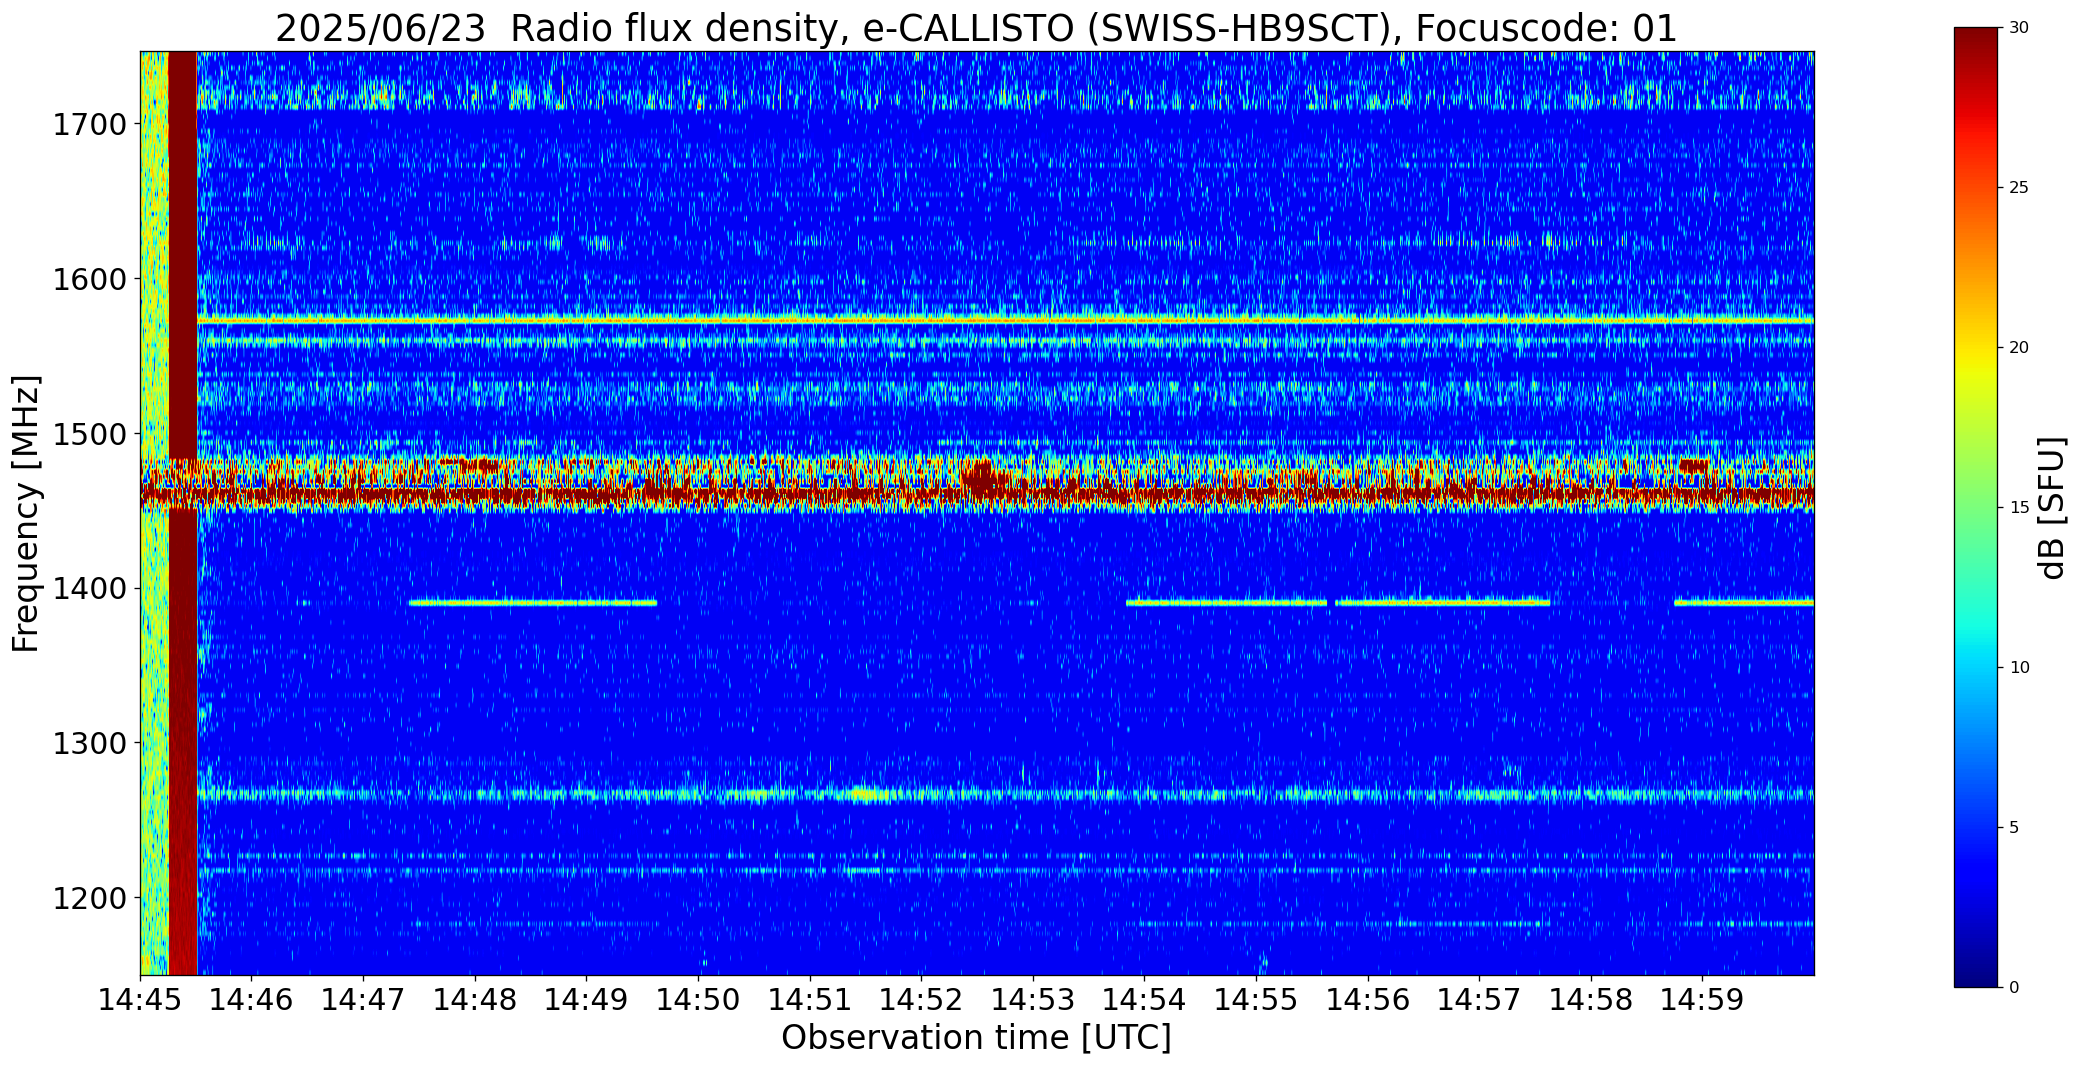
Task: Click the 14:49 time tick label
Action: click(586, 998)
